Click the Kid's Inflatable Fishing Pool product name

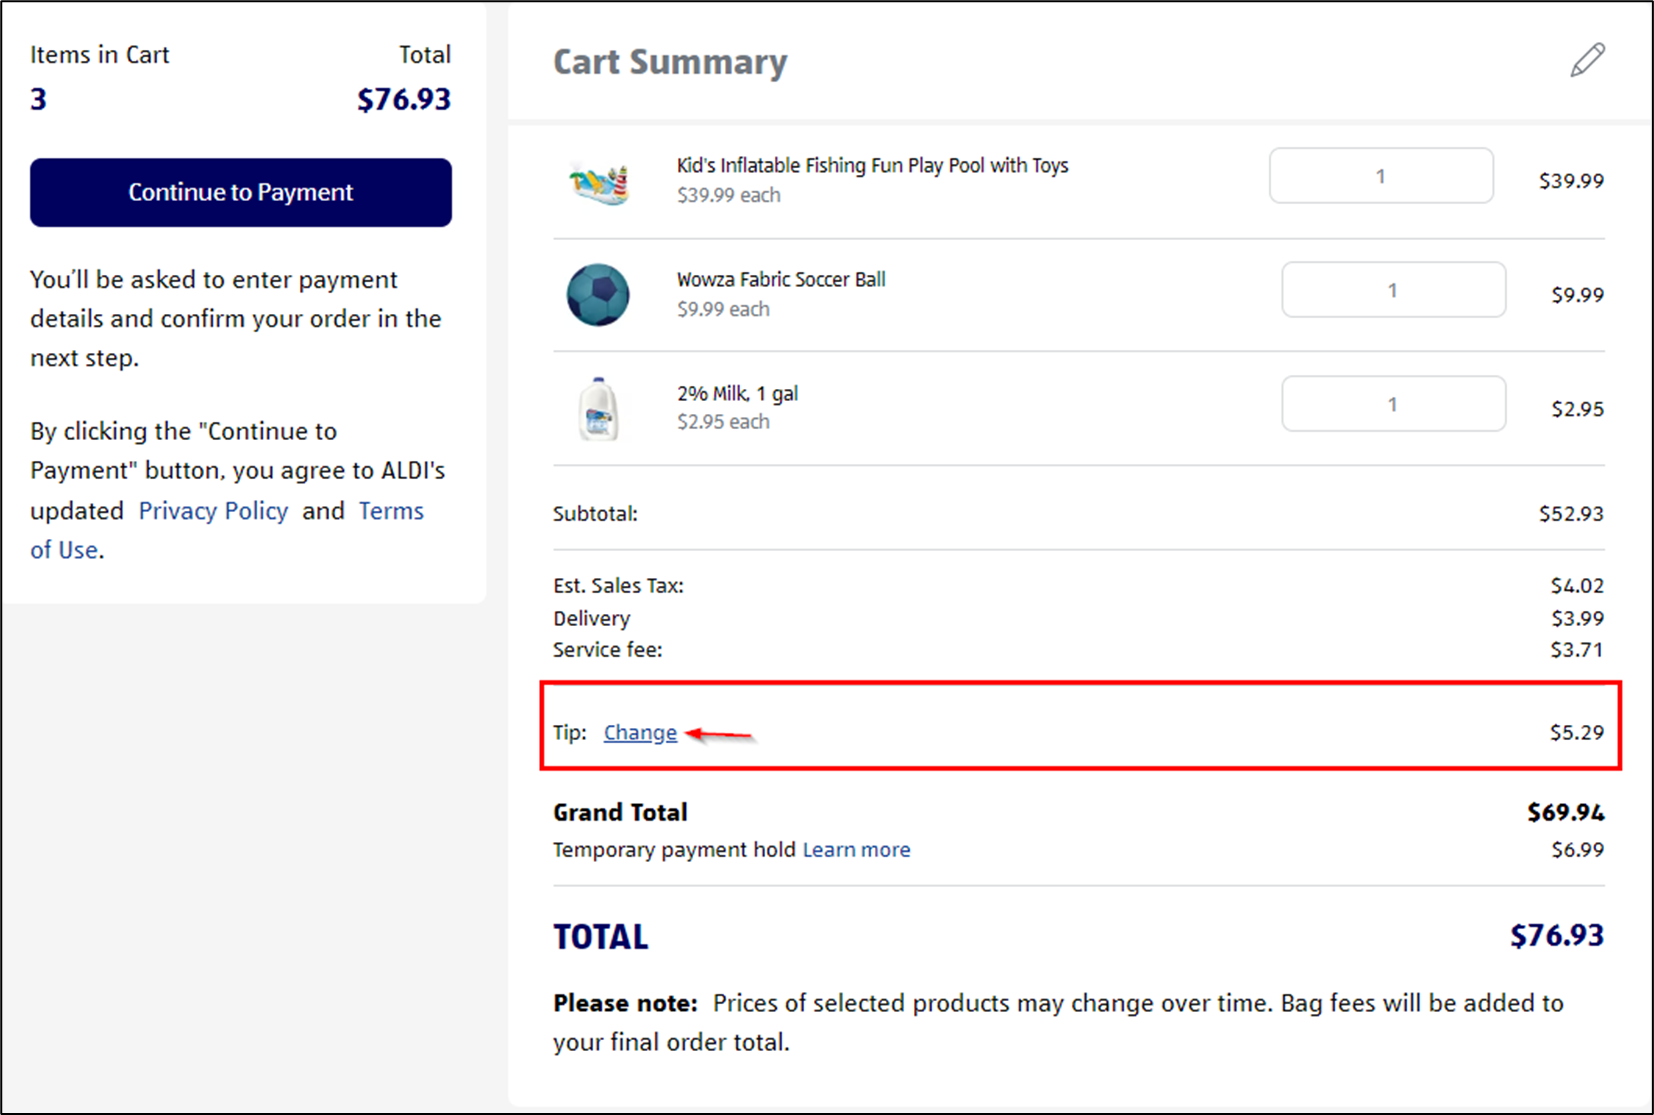click(x=871, y=165)
